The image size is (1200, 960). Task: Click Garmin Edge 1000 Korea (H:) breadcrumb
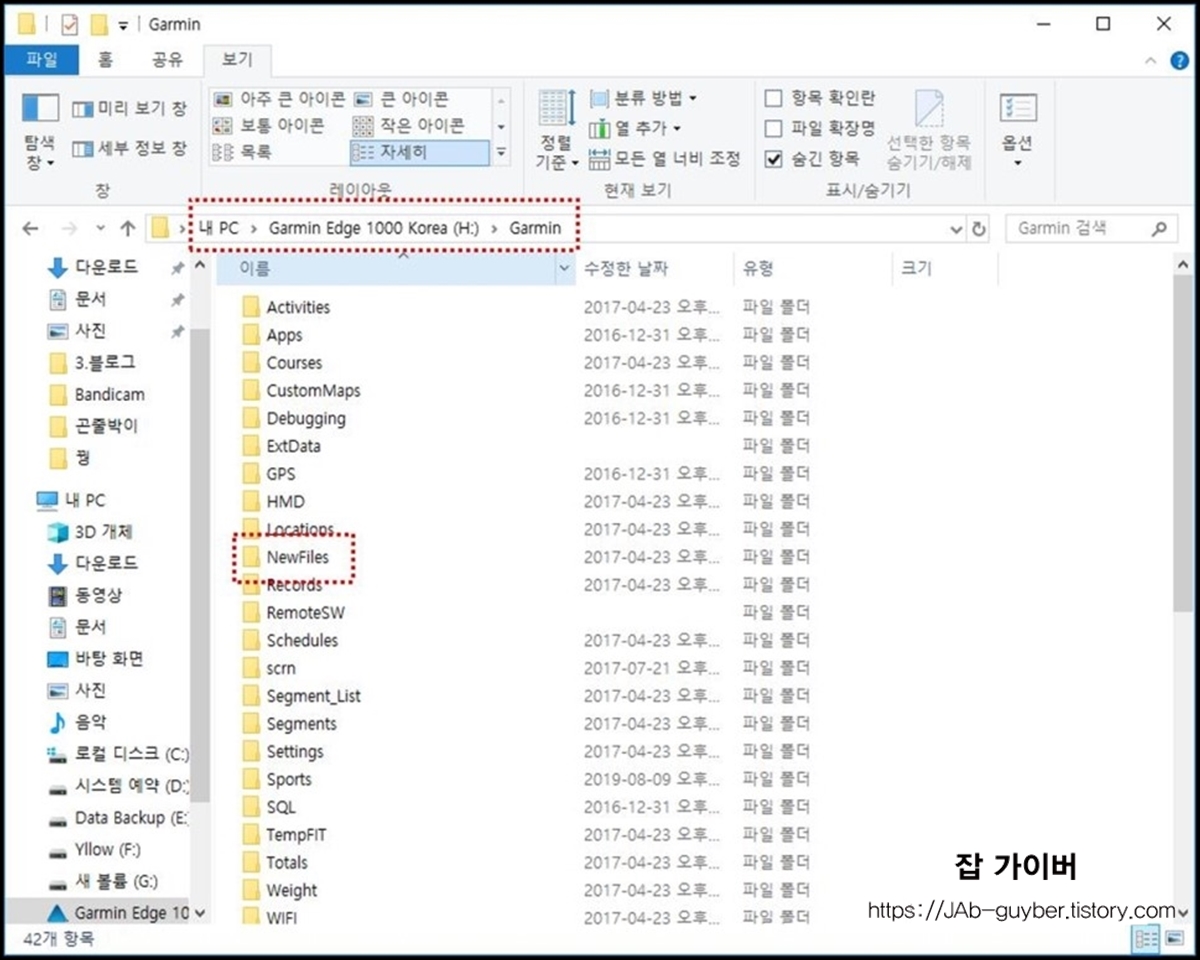[x=373, y=228]
